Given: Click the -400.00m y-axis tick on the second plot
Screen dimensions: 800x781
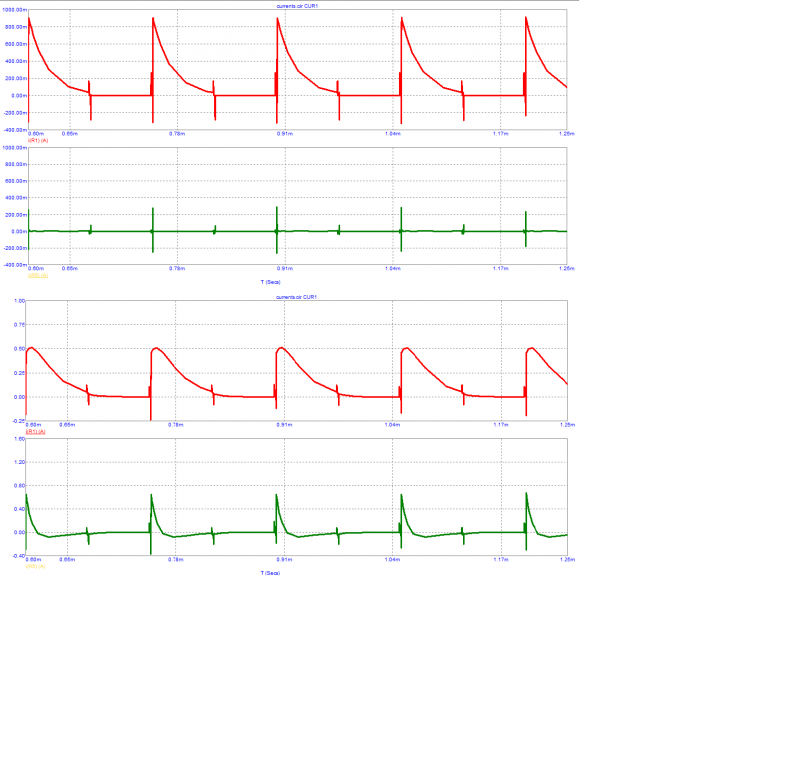Looking at the screenshot, I should tap(13, 265).
